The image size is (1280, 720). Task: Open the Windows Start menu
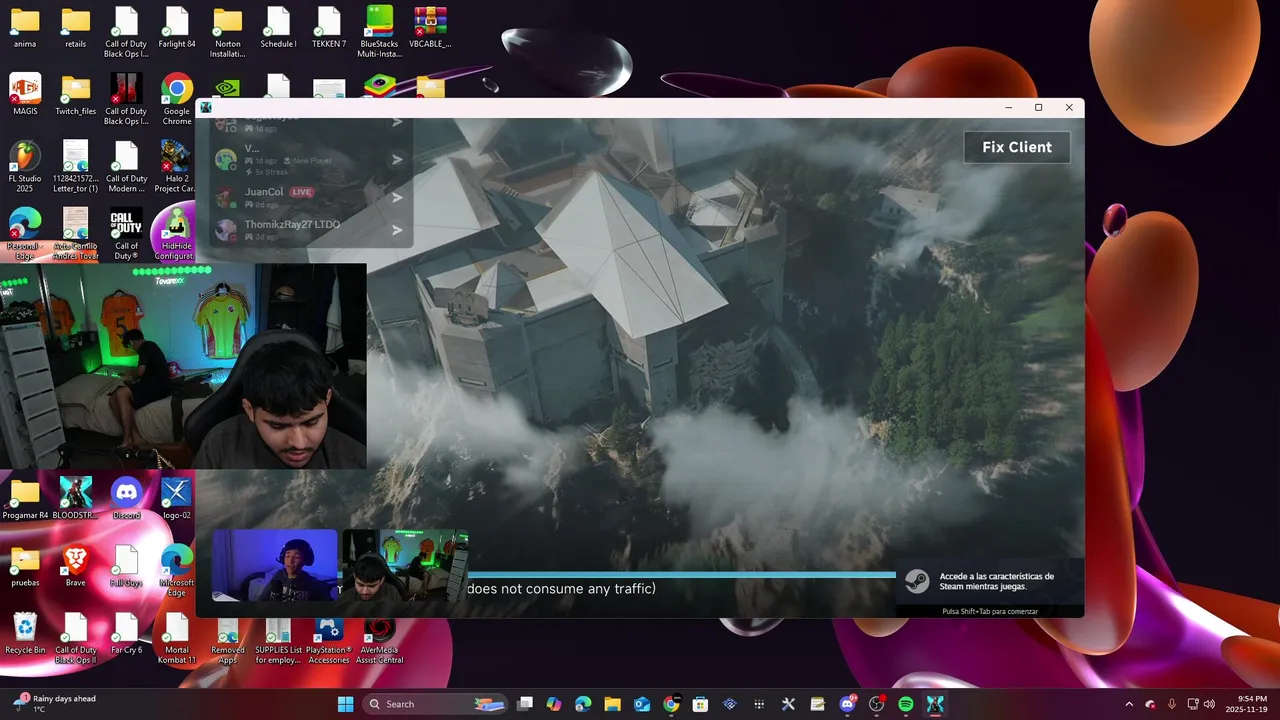(345, 704)
